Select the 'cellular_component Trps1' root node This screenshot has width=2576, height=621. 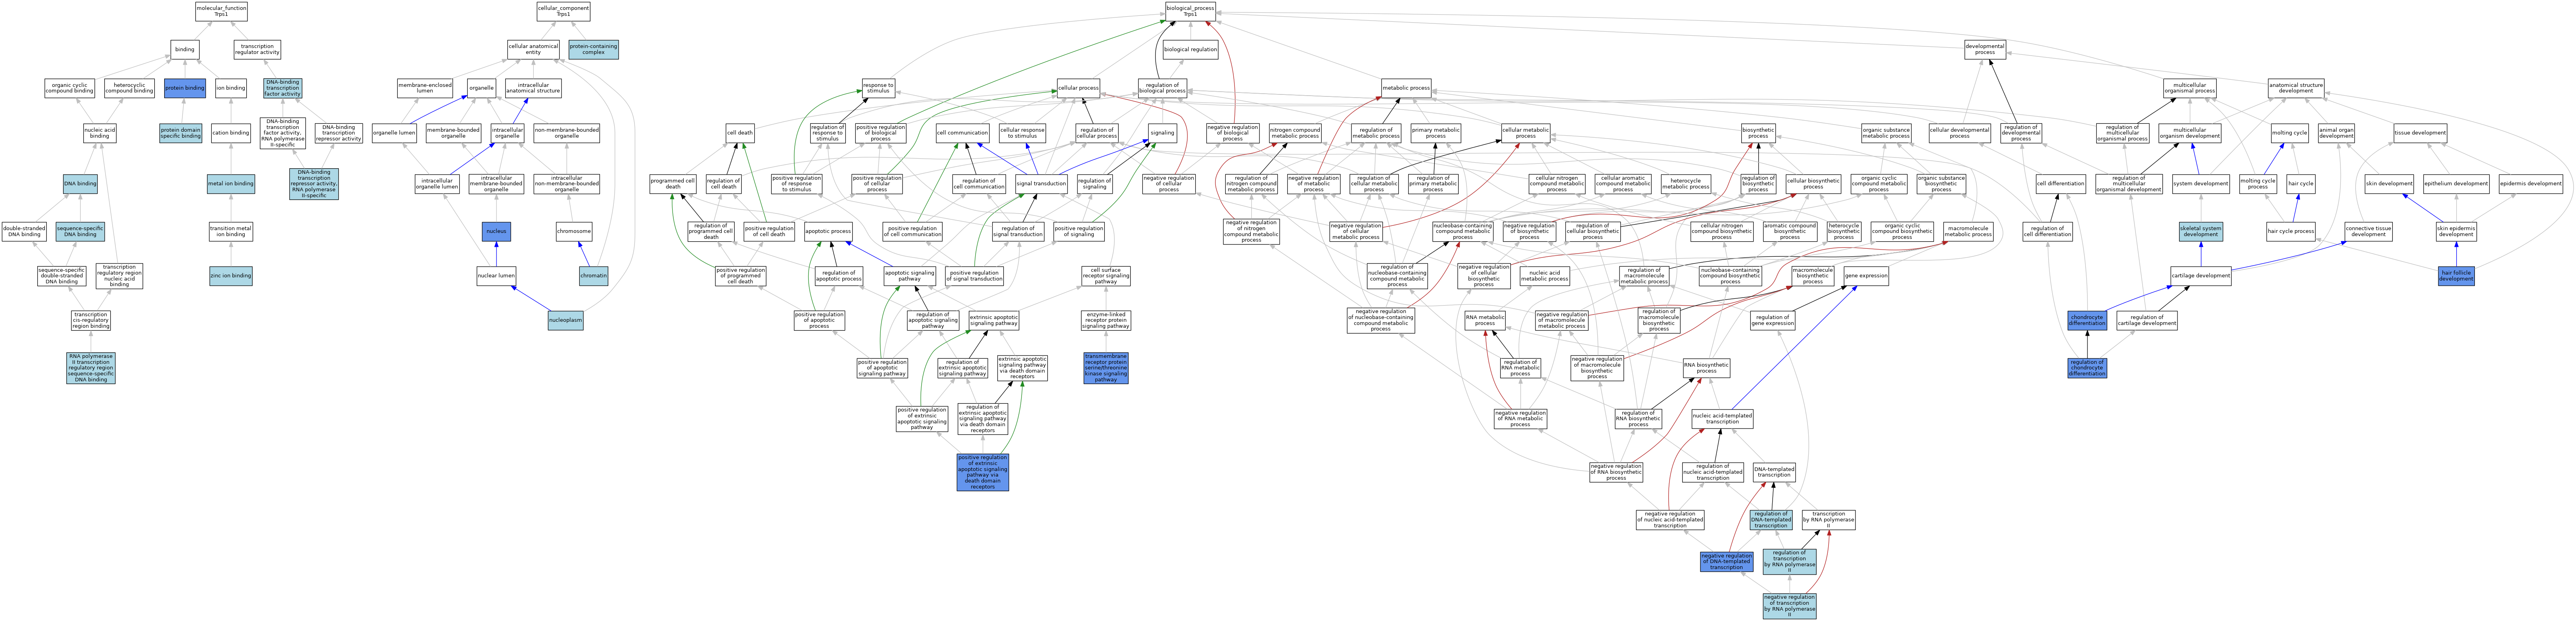click(x=563, y=11)
